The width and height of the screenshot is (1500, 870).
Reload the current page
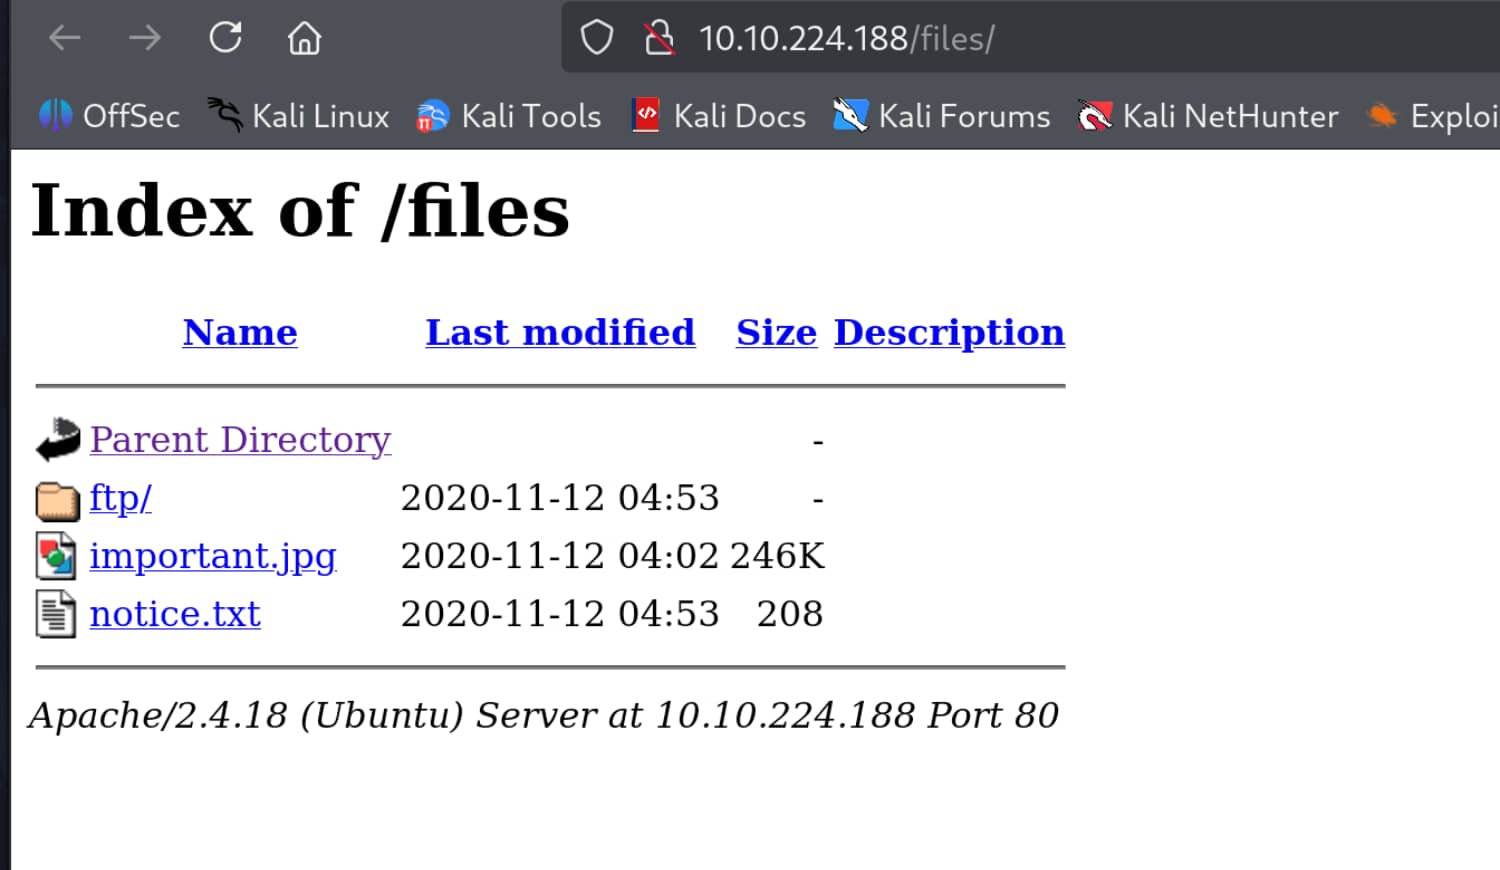coord(225,38)
